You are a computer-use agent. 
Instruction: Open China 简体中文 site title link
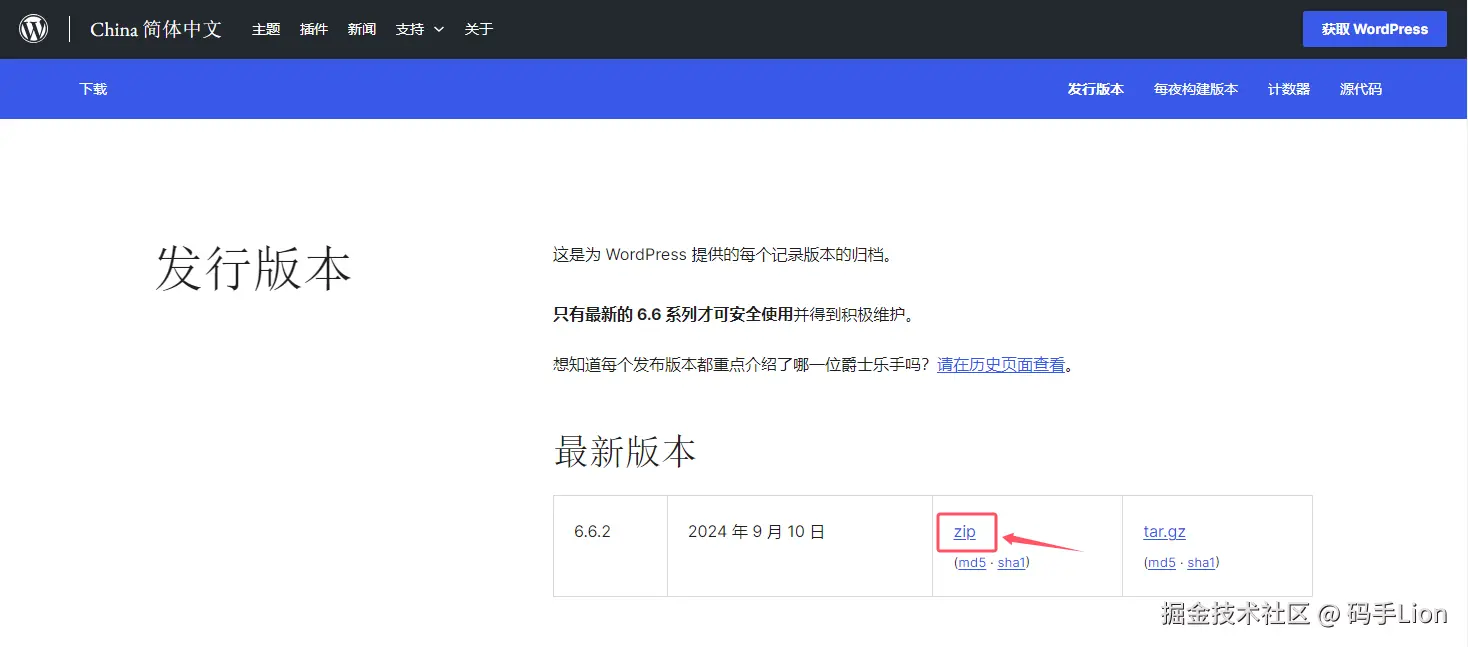click(156, 29)
